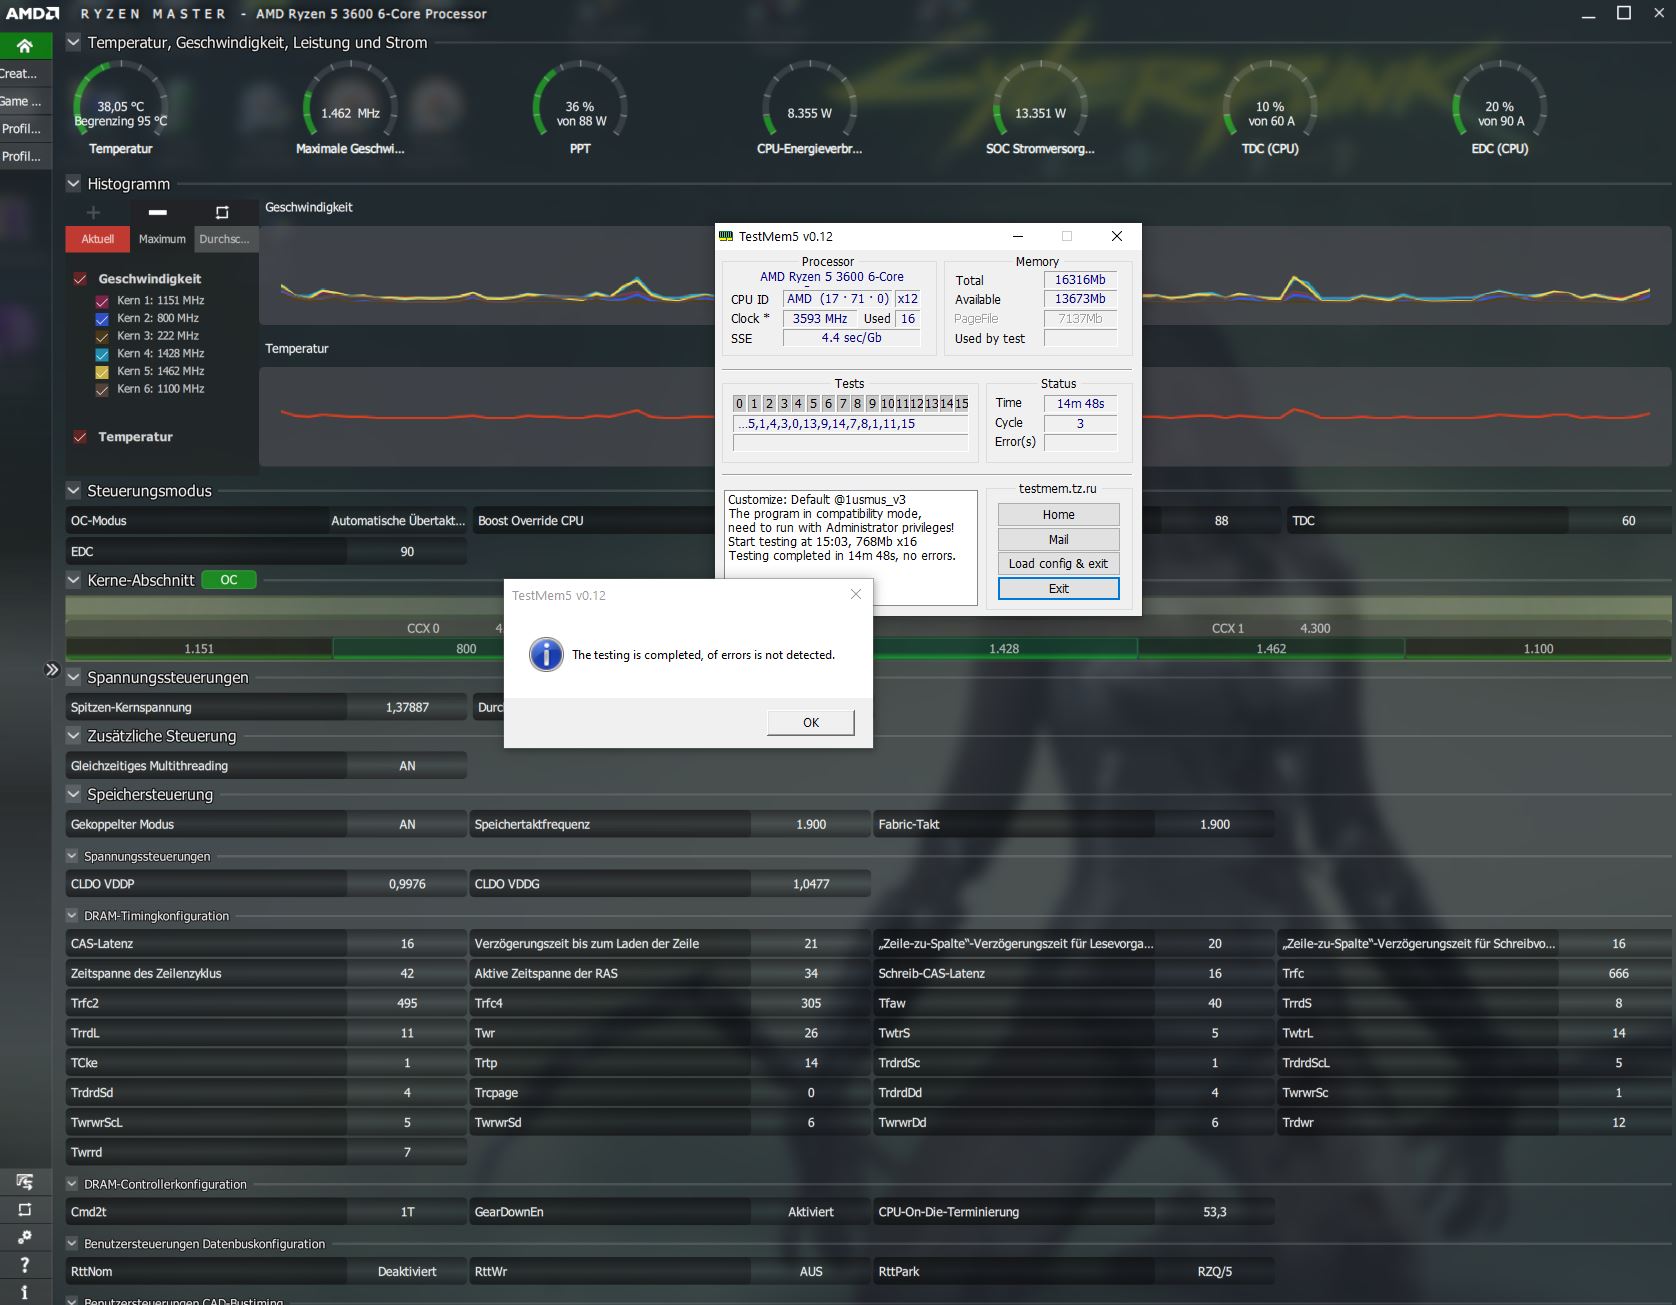Click the Kern 2 core bar showing 800
The height and width of the screenshot is (1305, 1676).
[x=466, y=649]
